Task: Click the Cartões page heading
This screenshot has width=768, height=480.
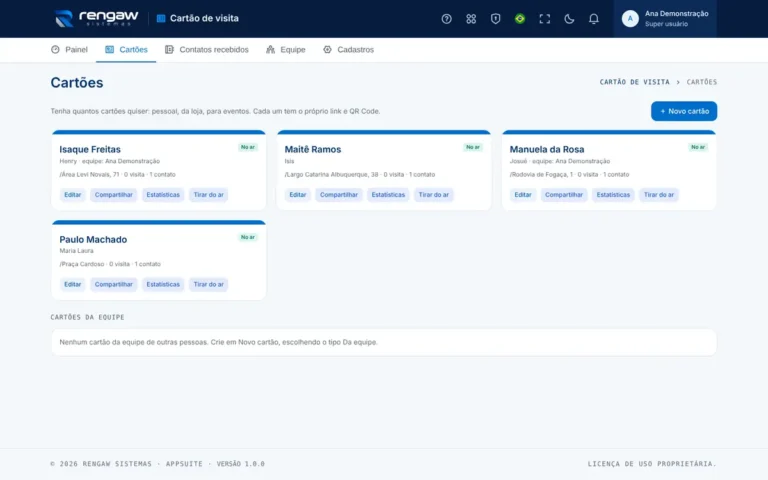Action: pos(77,82)
